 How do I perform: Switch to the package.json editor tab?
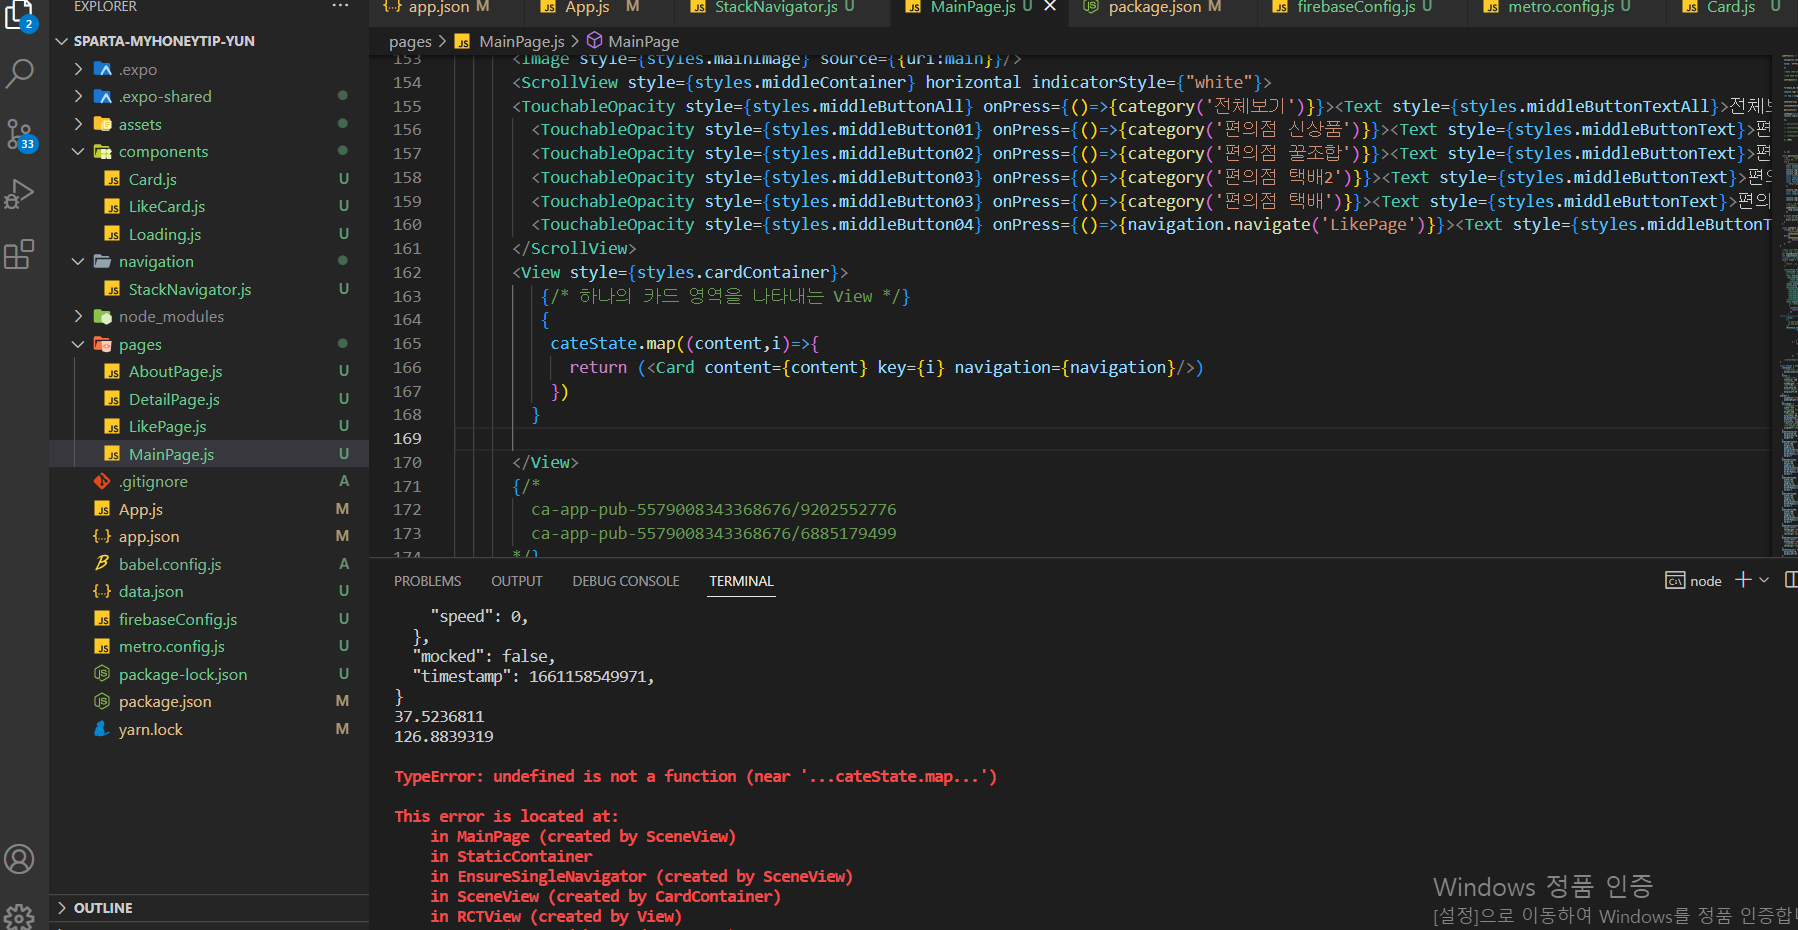1154,7
